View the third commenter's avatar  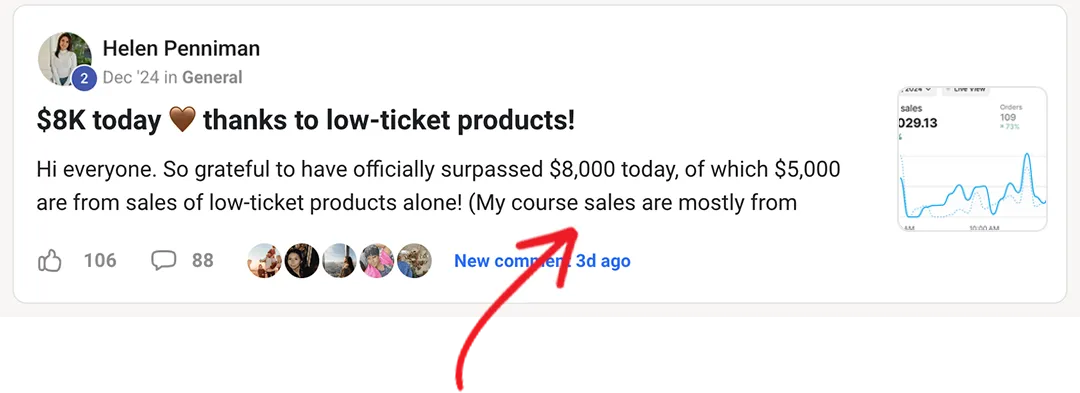tap(340, 261)
